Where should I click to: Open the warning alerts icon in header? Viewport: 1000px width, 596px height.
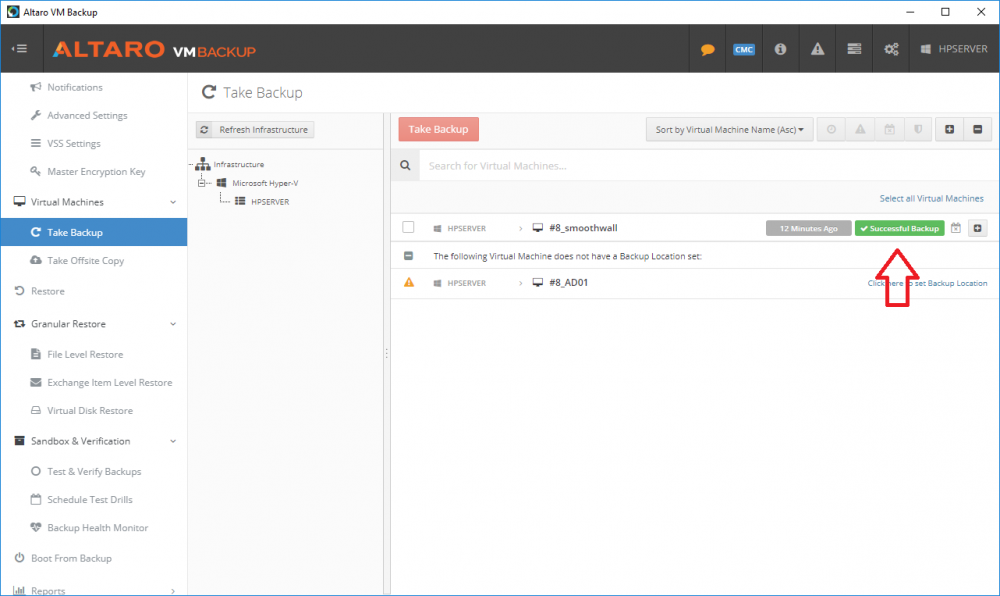817,49
